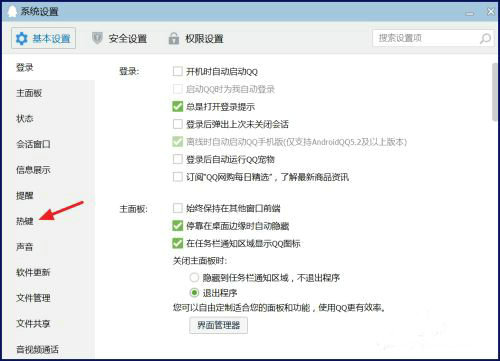Click the vertical scrollbar thumb

tap(495, 92)
